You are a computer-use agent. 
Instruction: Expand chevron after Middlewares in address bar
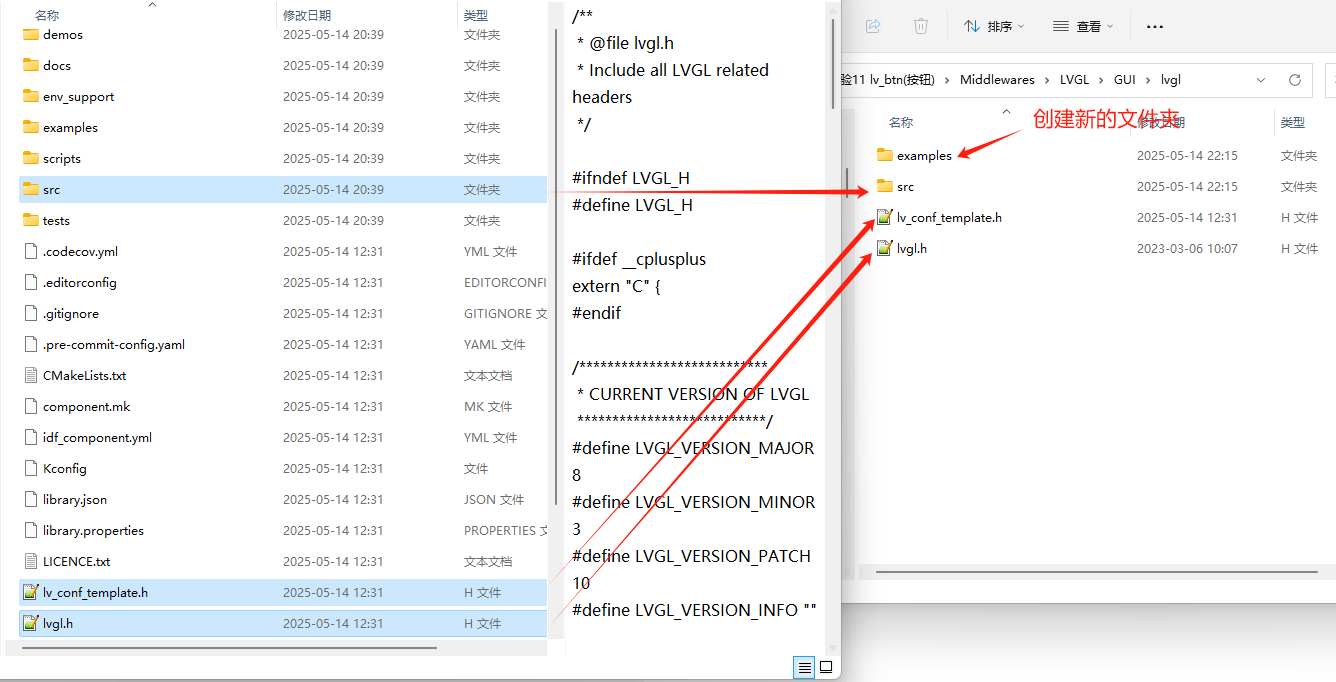tap(1046, 80)
